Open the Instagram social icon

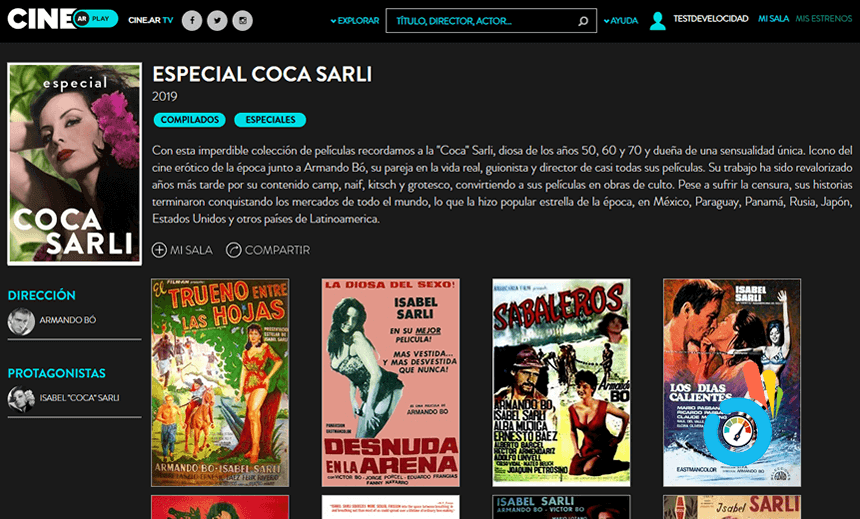coord(242,21)
